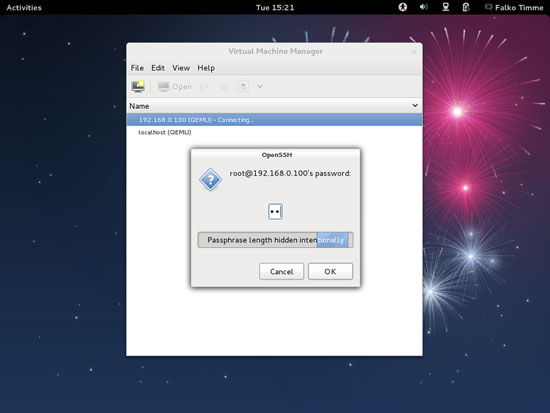
Task: Click the Cancel button in OpenSSH dialog
Action: [x=281, y=272]
